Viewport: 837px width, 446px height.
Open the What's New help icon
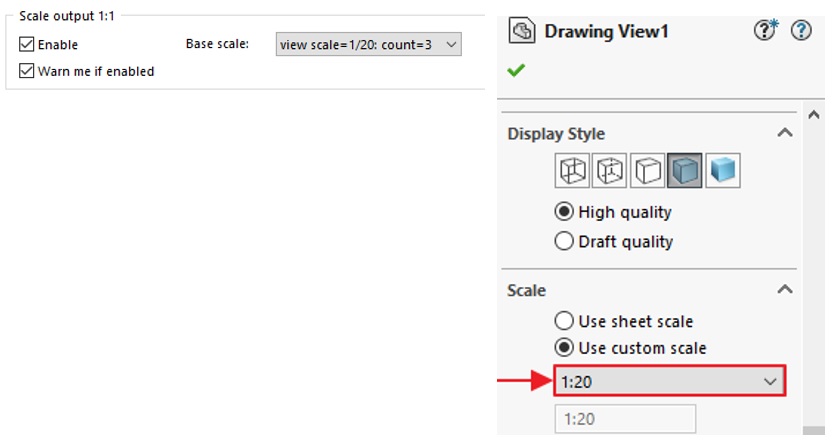[766, 30]
